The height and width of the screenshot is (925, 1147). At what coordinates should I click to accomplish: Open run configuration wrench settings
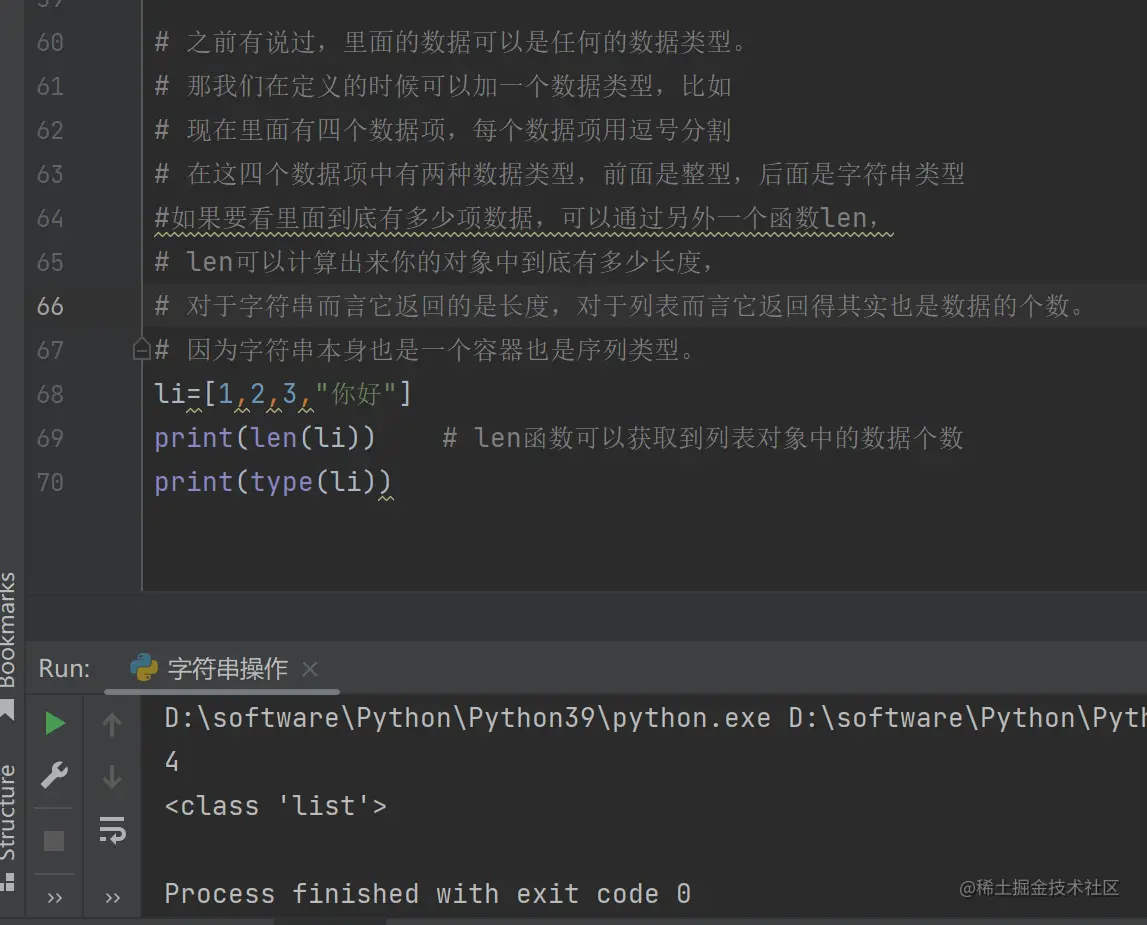tap(55, 775)
